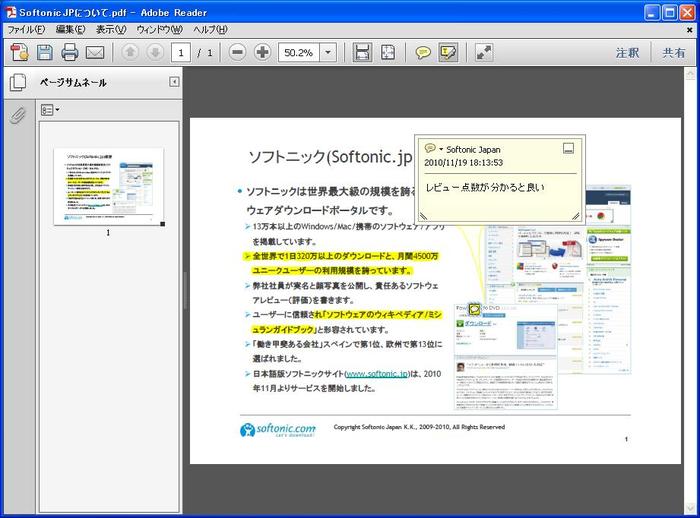Collapse the ページサムネール panel
700x518 pixels.
click(x=174, y=82)
